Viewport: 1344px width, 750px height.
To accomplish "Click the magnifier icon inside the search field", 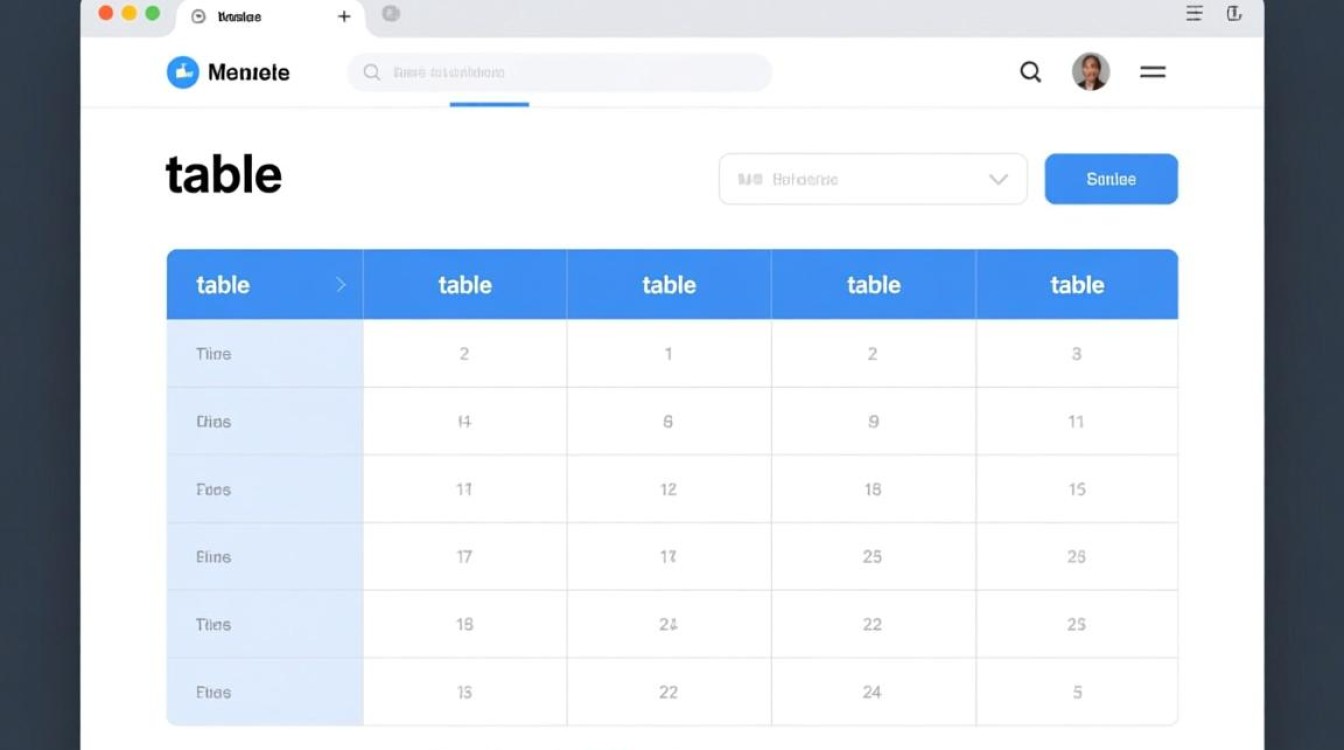I will pos(370,72).
